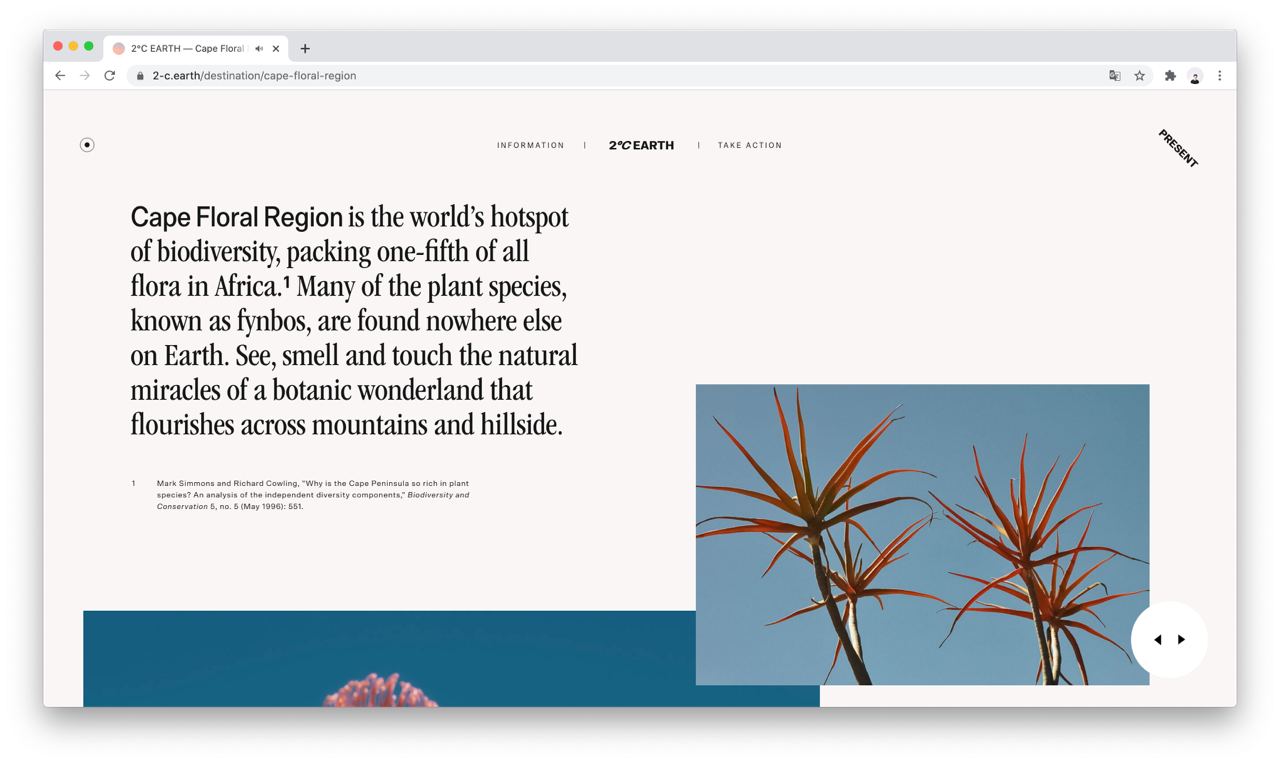Click the circular dot icon near Information
This screenshot has height=764, width=1280.
coord(87,145)
